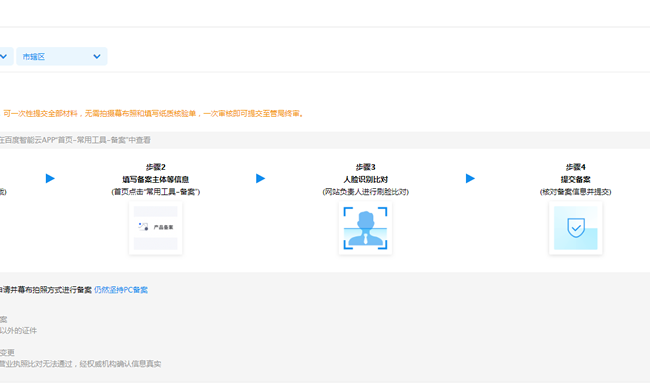Click the blue arrow pointing to 步骤4

point(470,179)
